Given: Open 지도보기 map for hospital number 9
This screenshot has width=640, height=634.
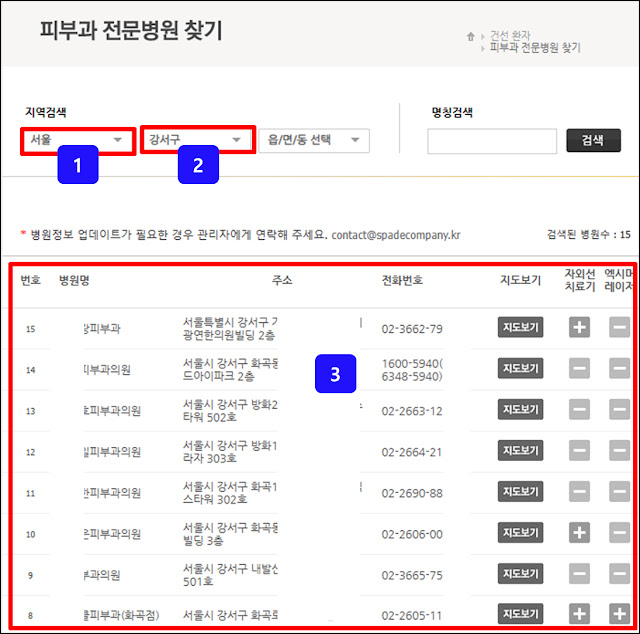Looking at the screenshot, I should (520, 574).
